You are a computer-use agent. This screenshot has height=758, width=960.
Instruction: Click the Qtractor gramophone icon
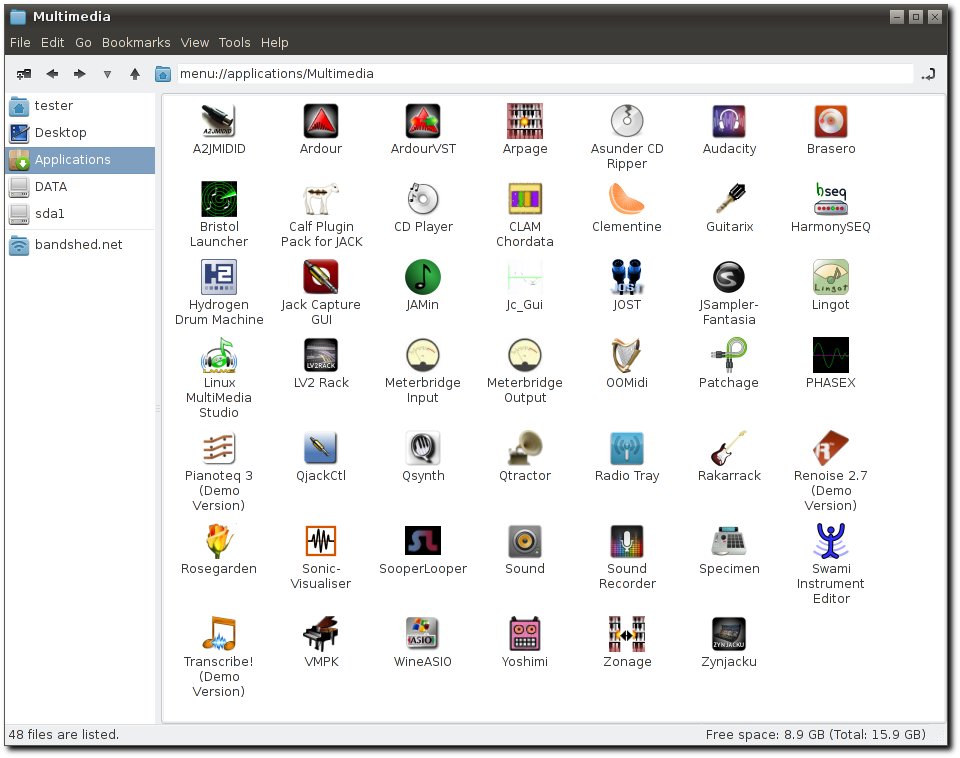[525, 448]
